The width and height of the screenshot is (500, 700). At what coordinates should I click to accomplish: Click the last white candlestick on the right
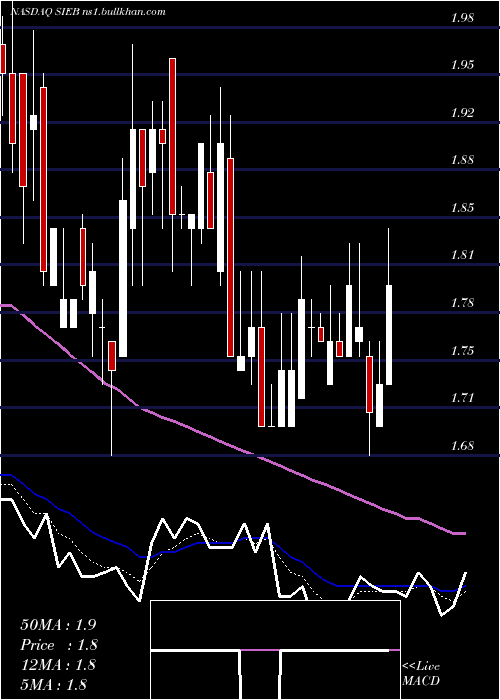[x=389, y=335]
